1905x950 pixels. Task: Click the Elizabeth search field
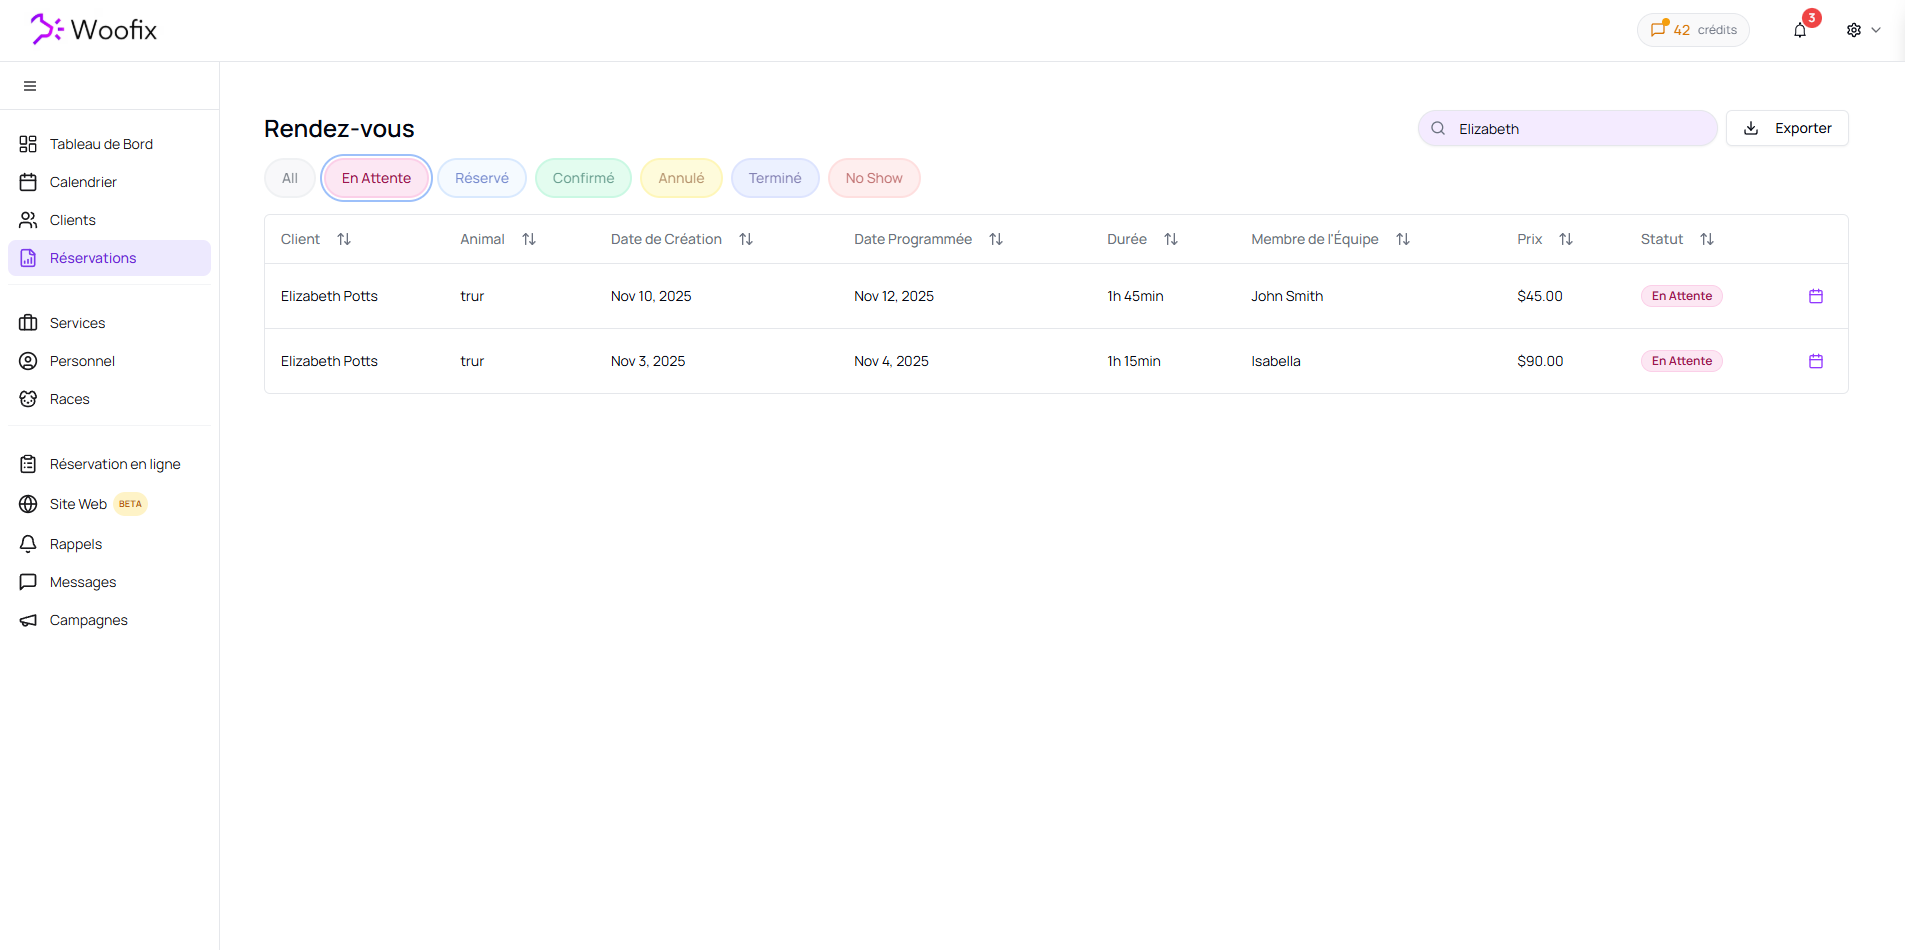[1580, 129]
